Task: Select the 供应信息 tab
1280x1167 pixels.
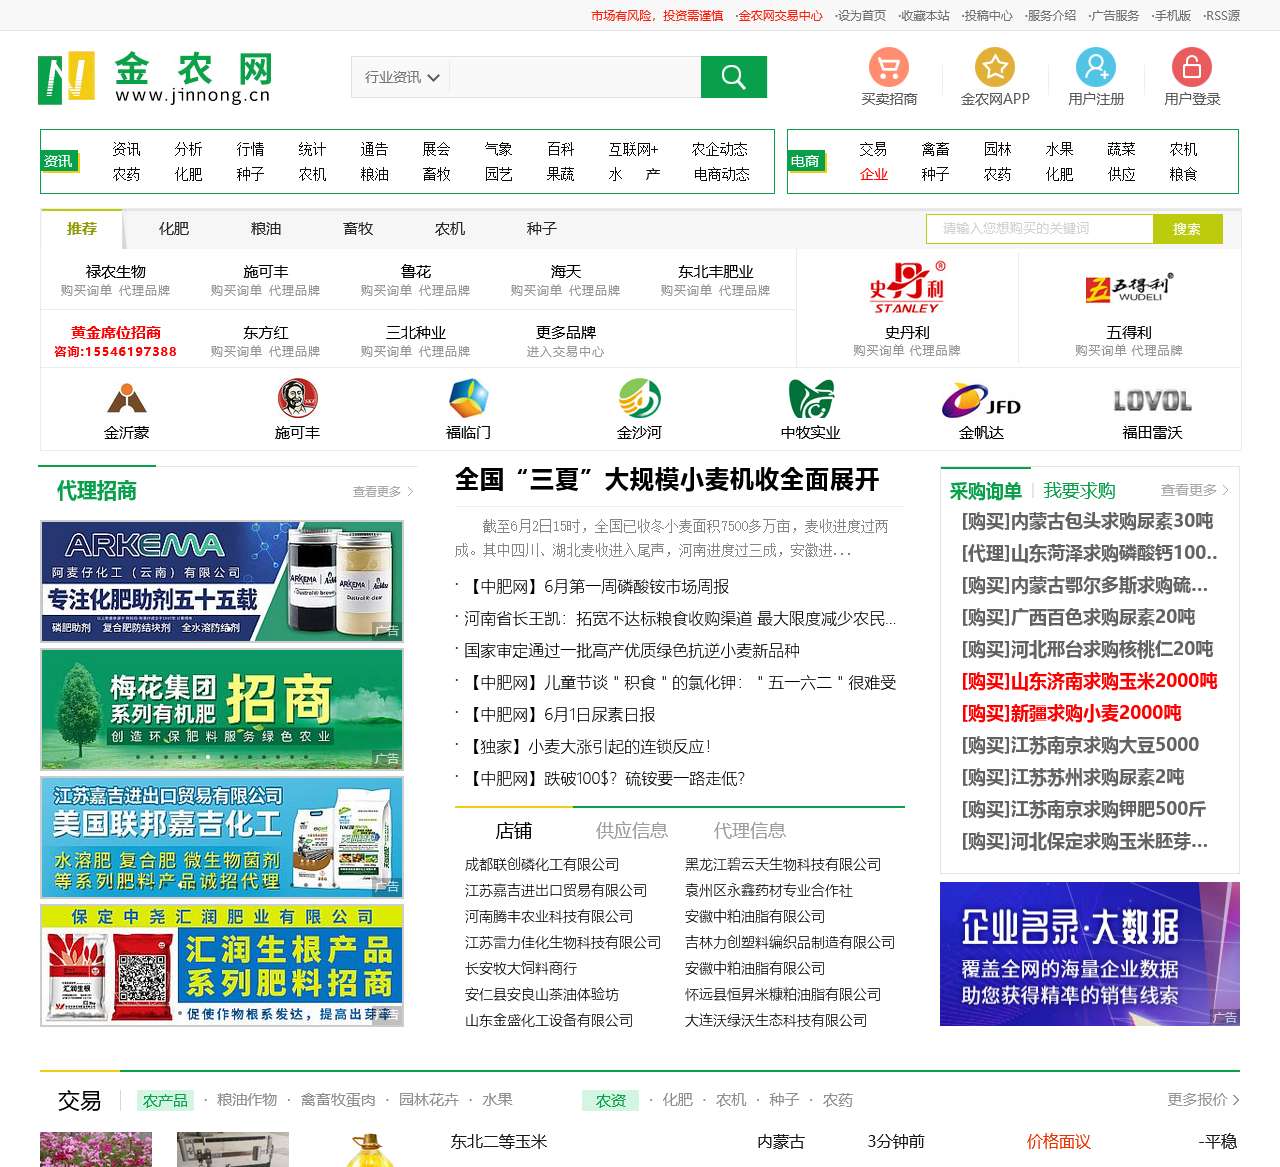Action: click(x=632, y=831)
